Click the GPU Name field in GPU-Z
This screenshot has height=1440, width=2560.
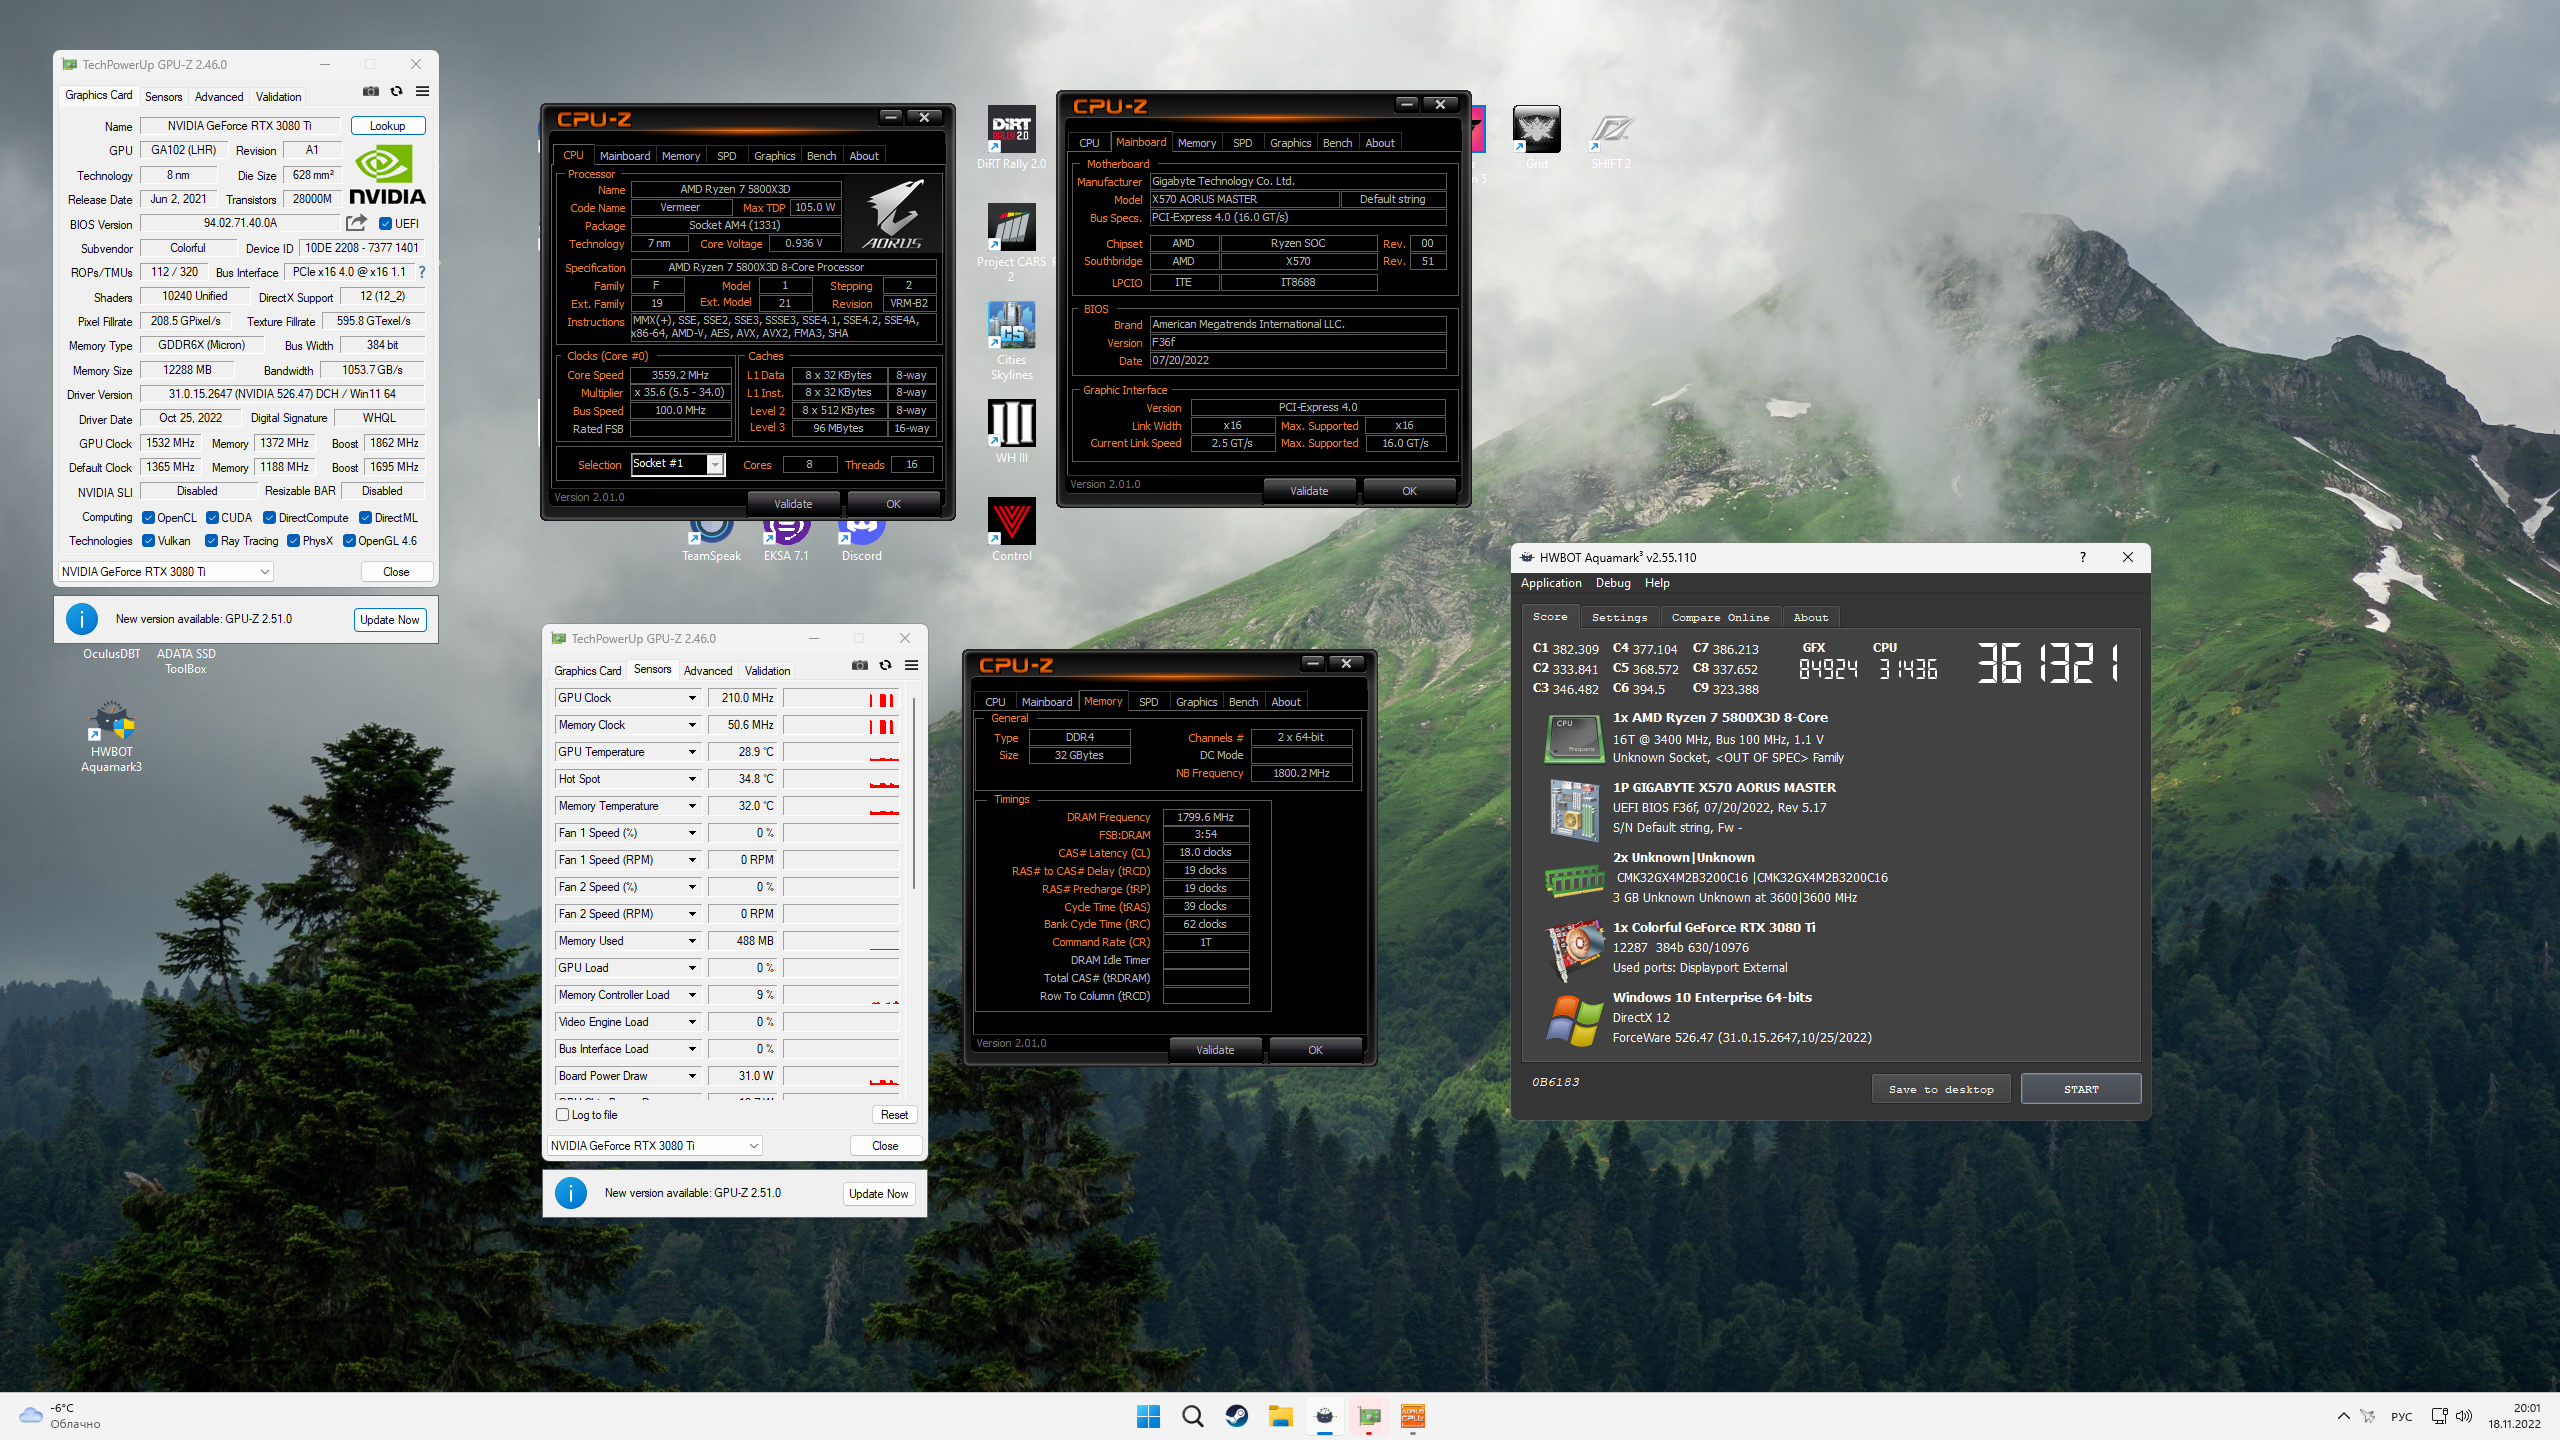pyautogui.click(x=240, y=126)
